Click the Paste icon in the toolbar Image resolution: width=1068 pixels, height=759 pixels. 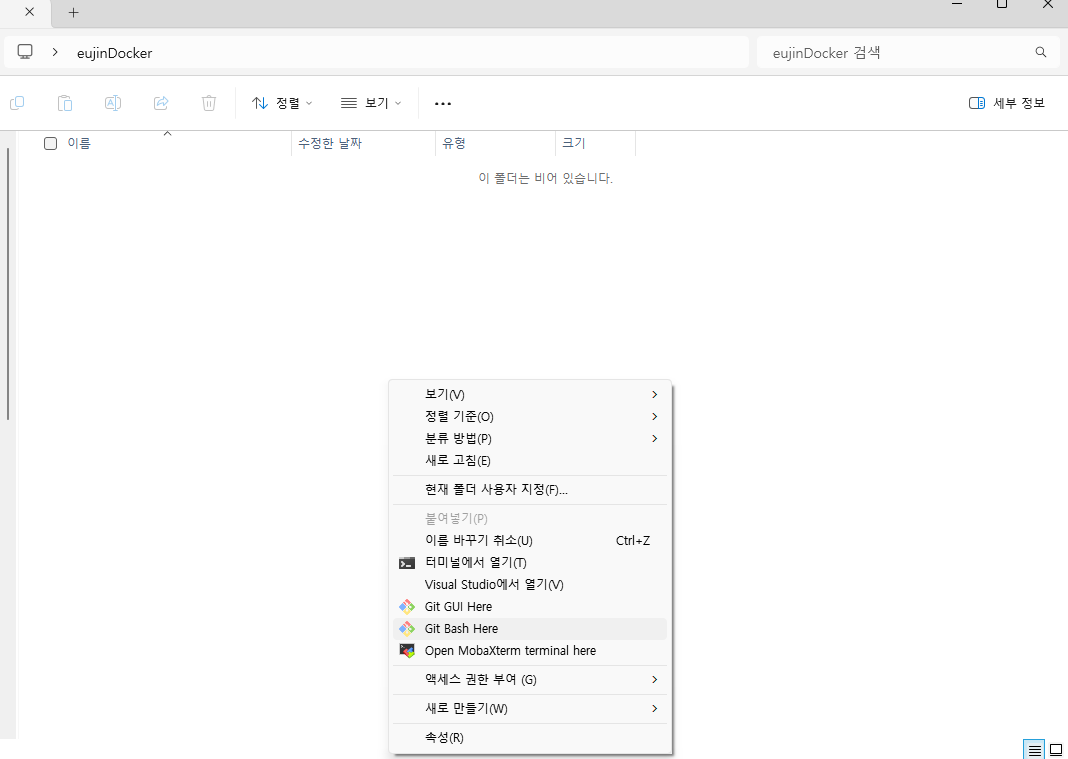tap(64, 103)
